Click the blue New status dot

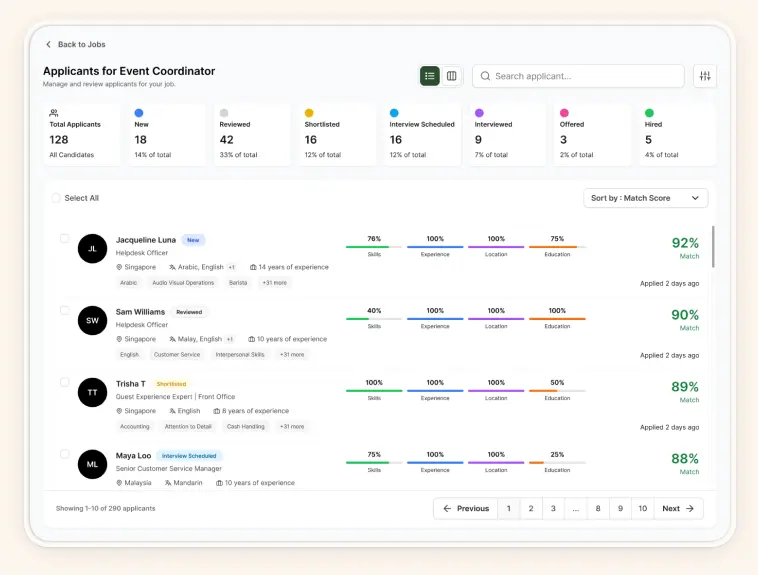point(139,113)
